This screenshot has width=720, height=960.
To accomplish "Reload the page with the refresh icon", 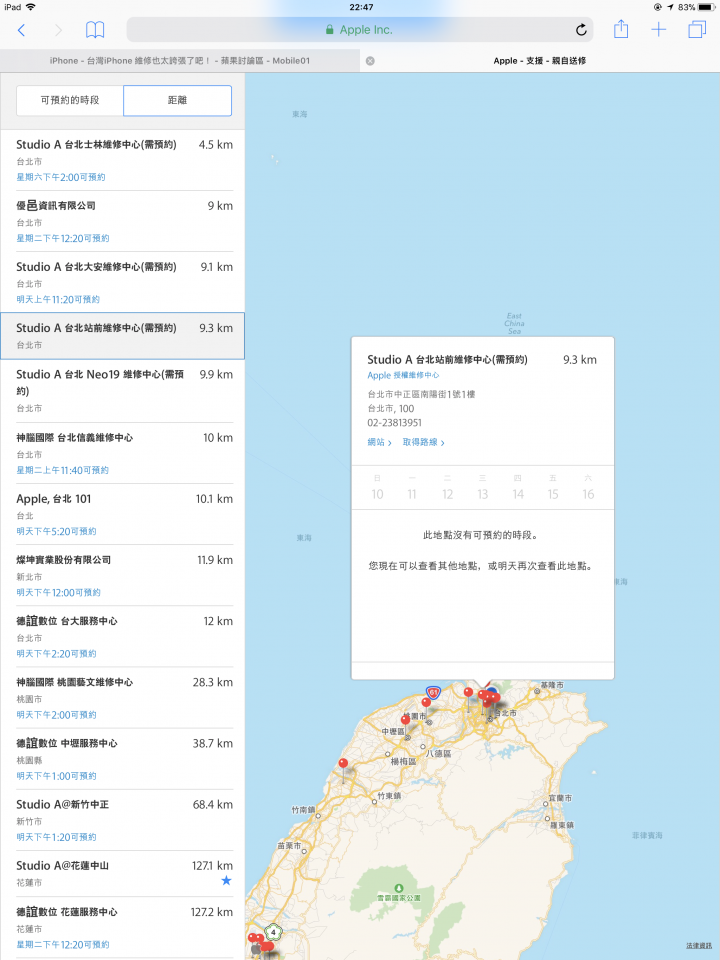I will [x=581, y=29].
